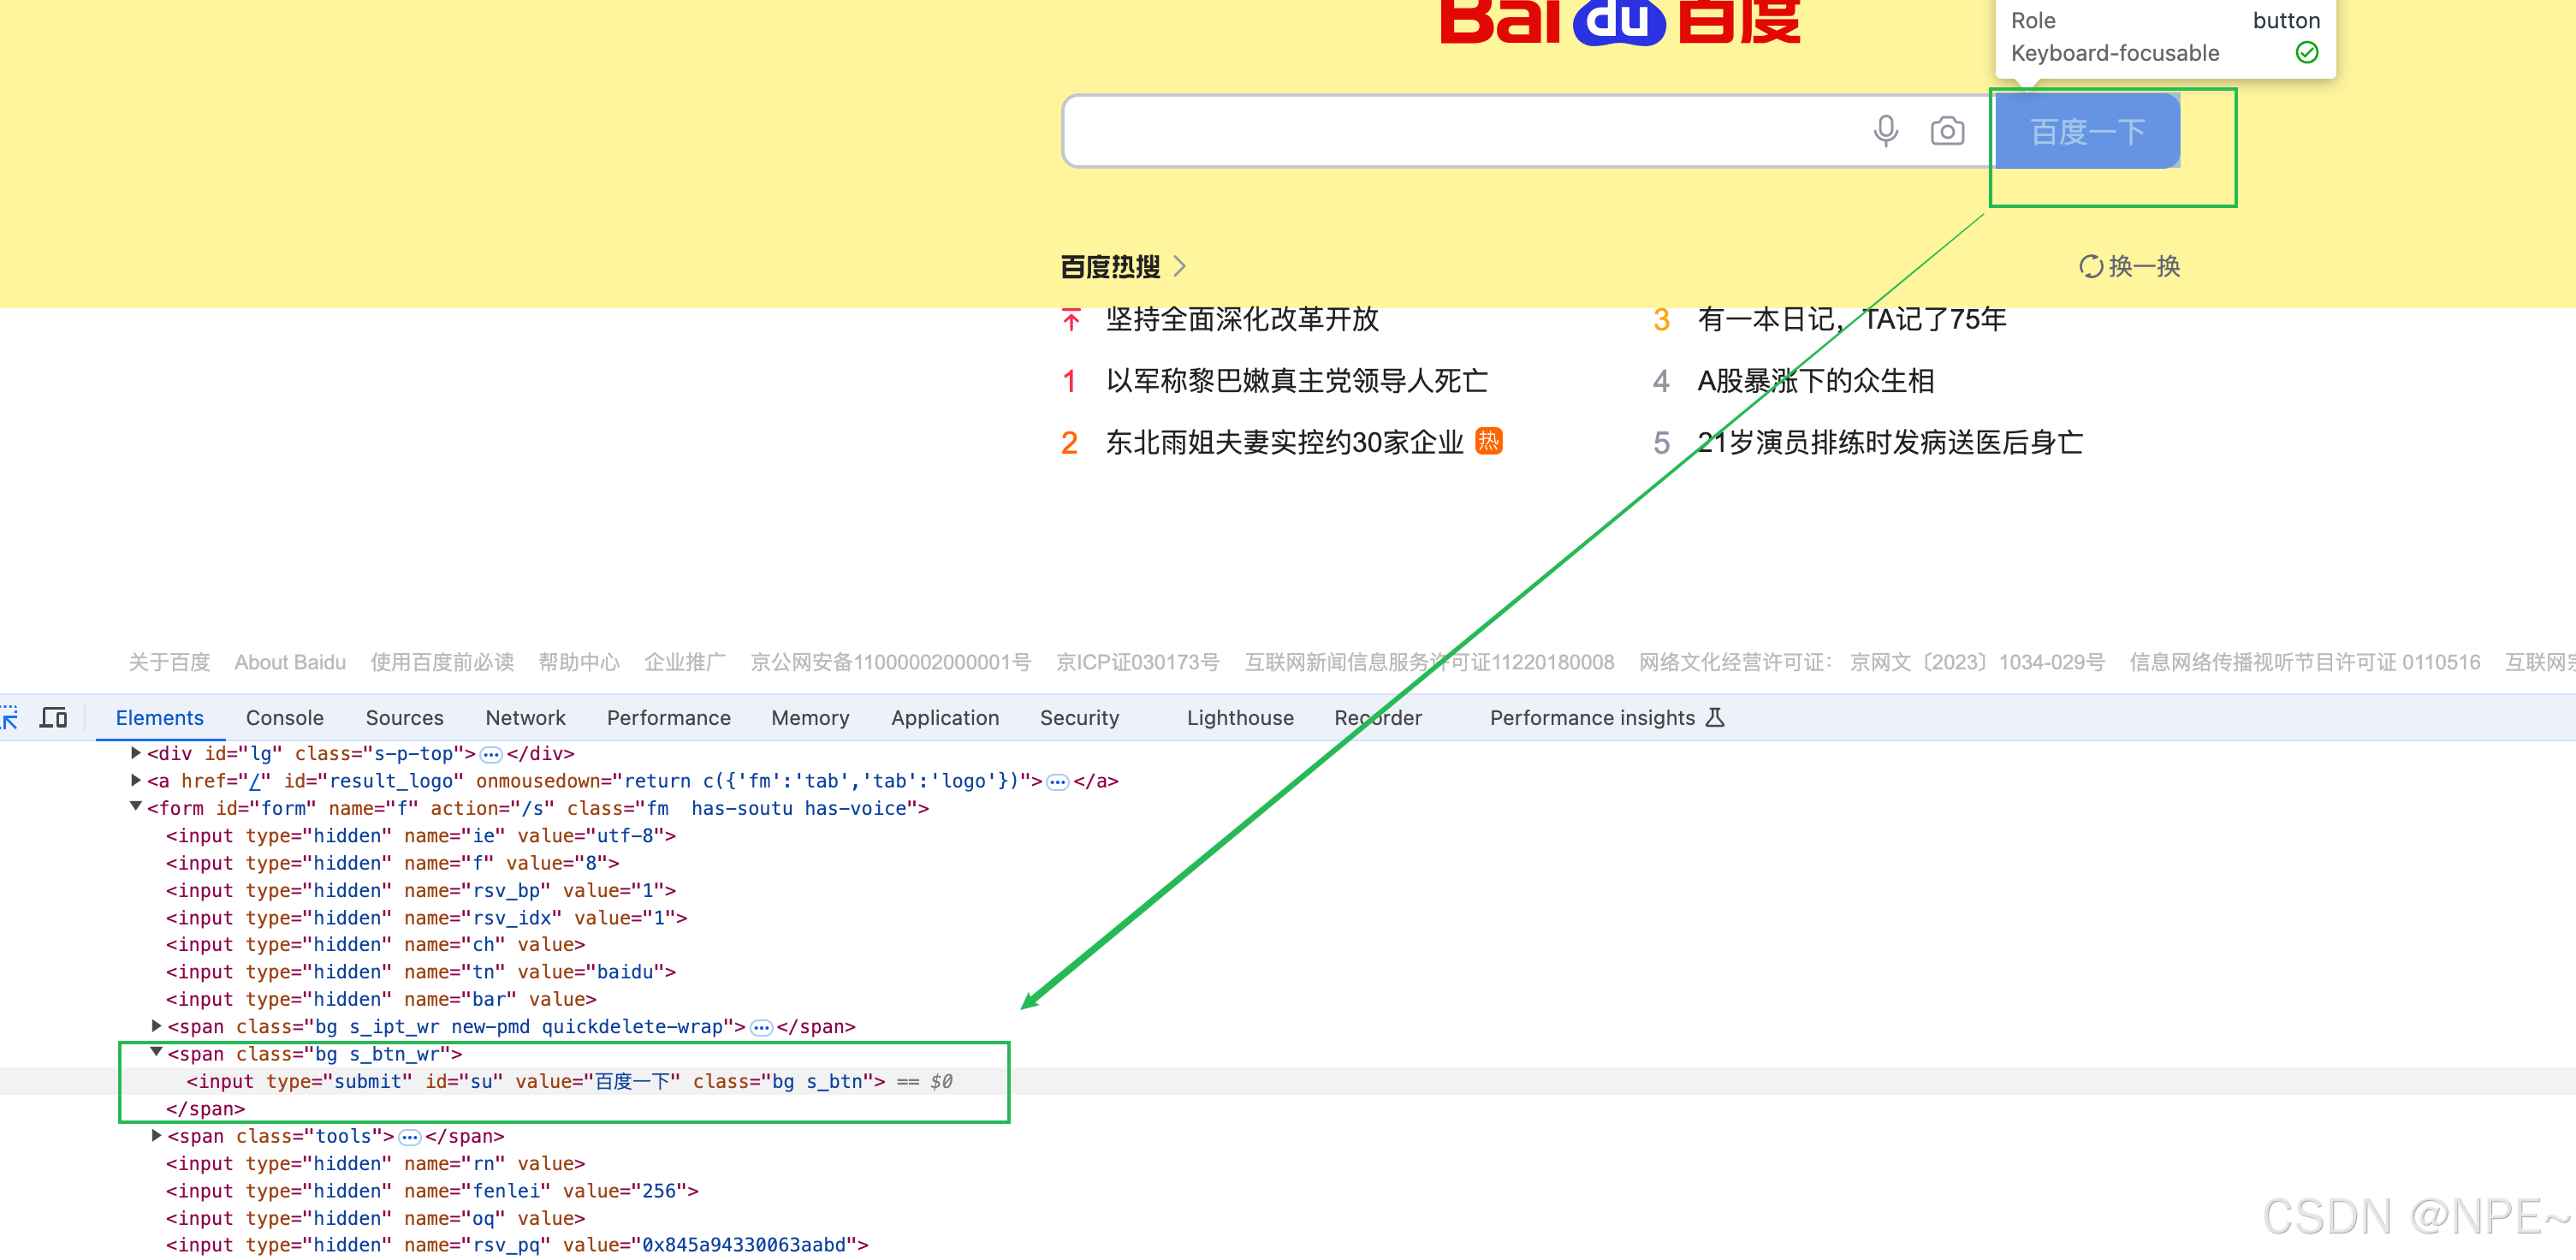Click the Performance insights flask icon
This screenshot has width=2576, height=1260.
(x=1714, y=717)
